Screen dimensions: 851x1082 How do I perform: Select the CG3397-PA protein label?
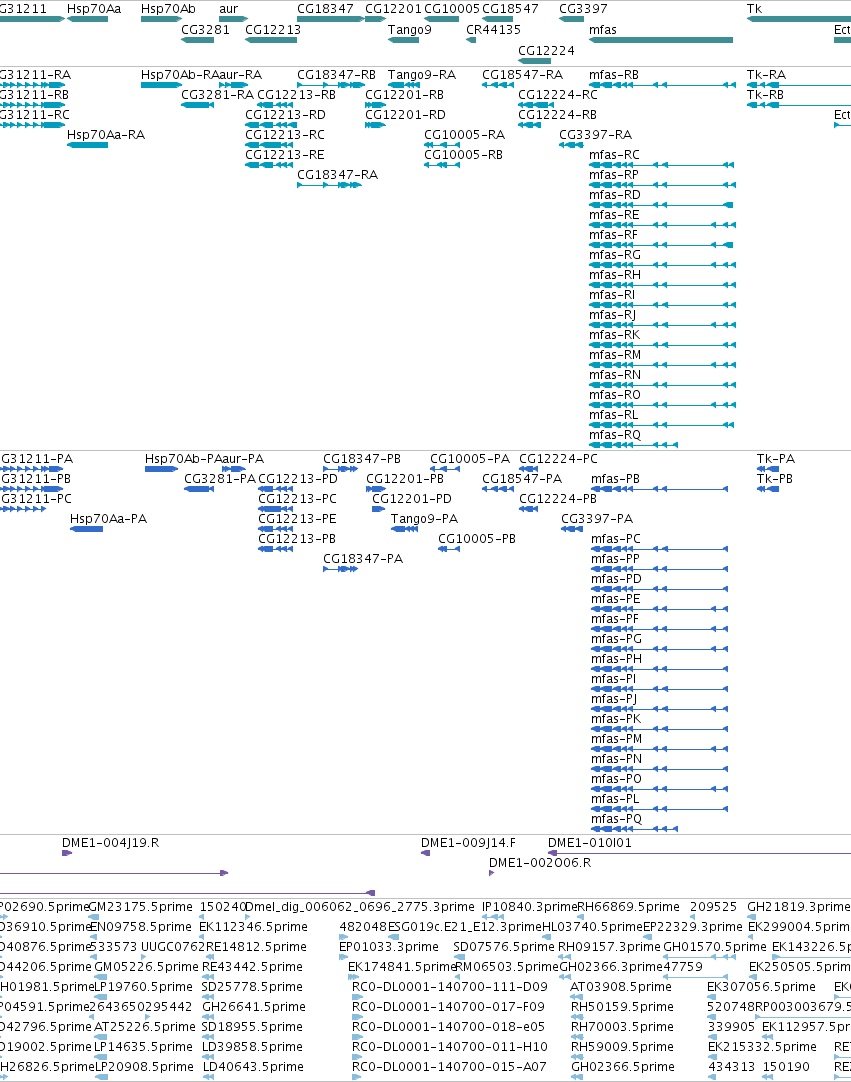(x=597, y=519)
